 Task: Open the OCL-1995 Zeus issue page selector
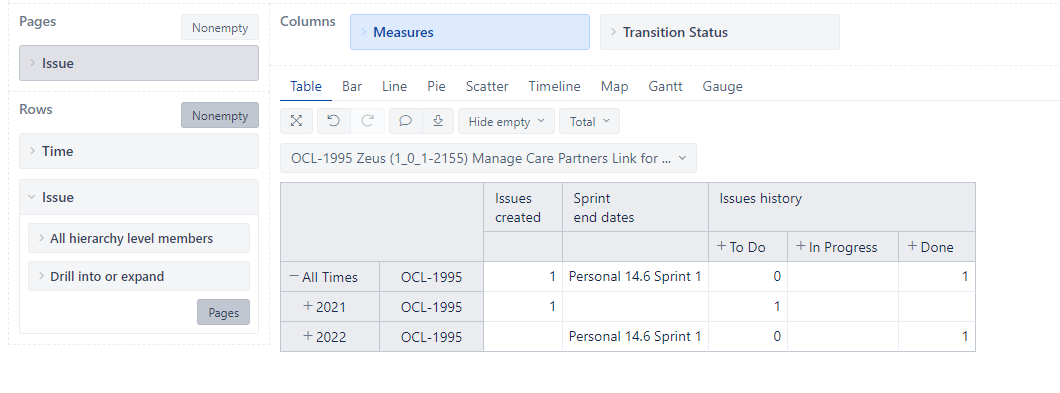pyautogui.click(x=488, y=158)
